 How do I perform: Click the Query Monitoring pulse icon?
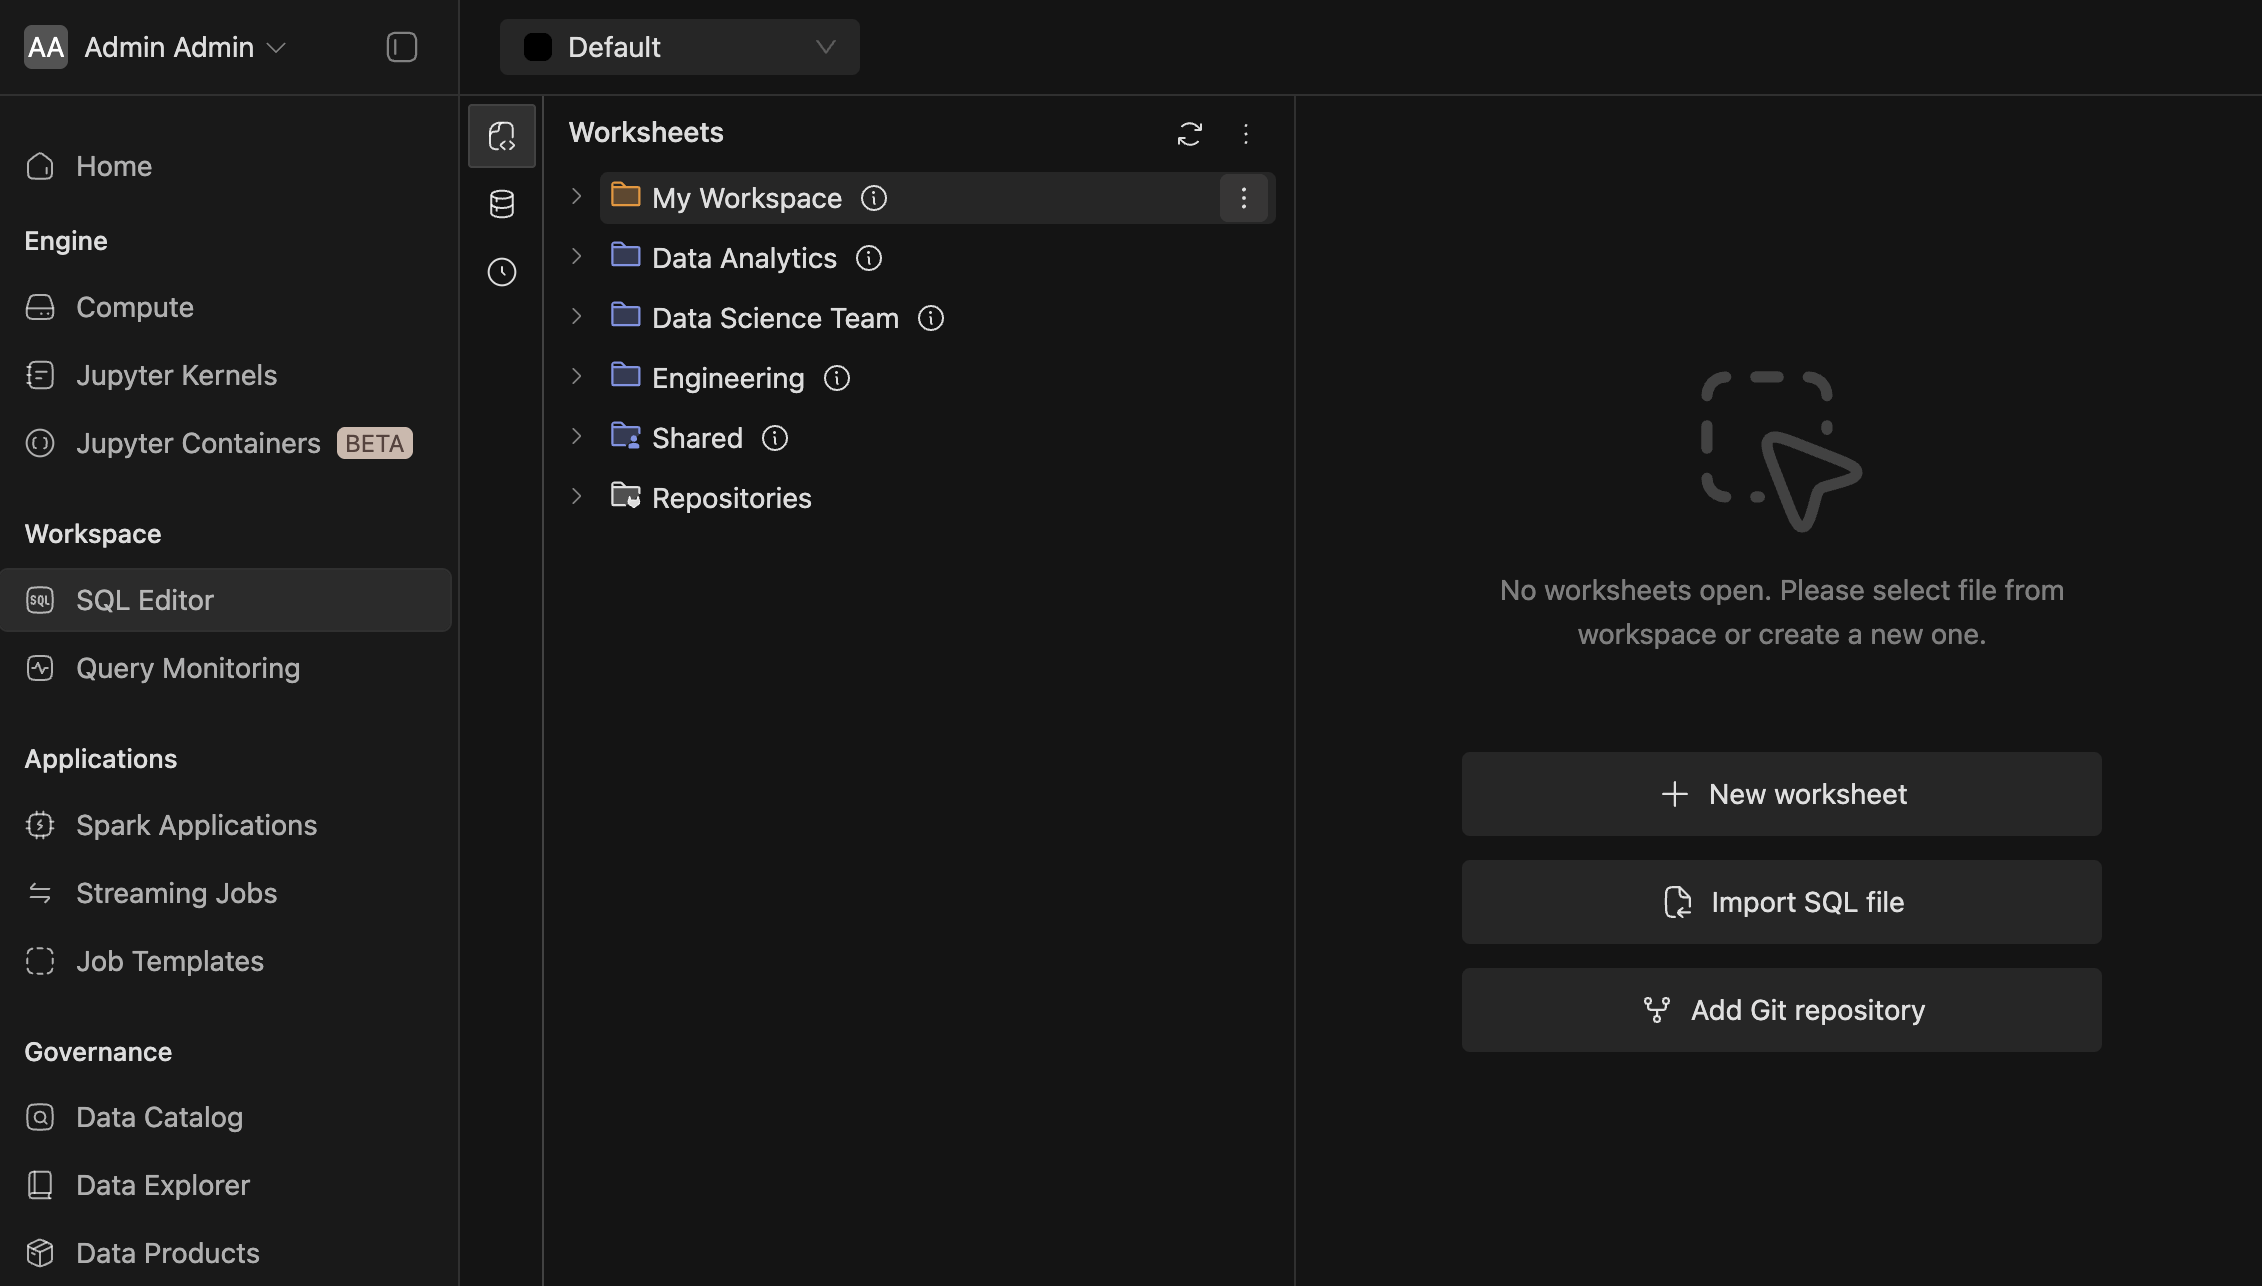[x=40, y=668]
